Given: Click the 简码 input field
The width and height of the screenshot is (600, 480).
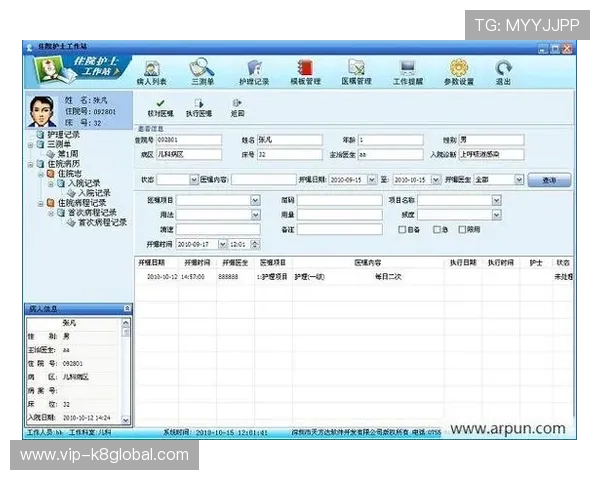Looking at the screenshot, I should point(340,200).
